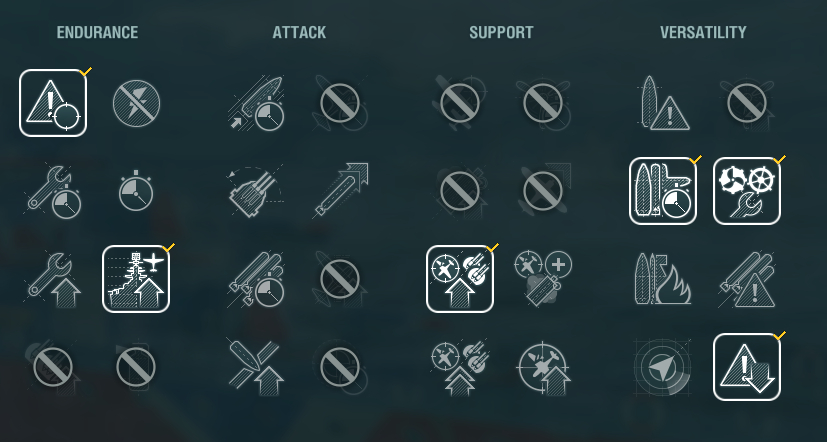Click the VERSATILITY column heading

(703, 32)
